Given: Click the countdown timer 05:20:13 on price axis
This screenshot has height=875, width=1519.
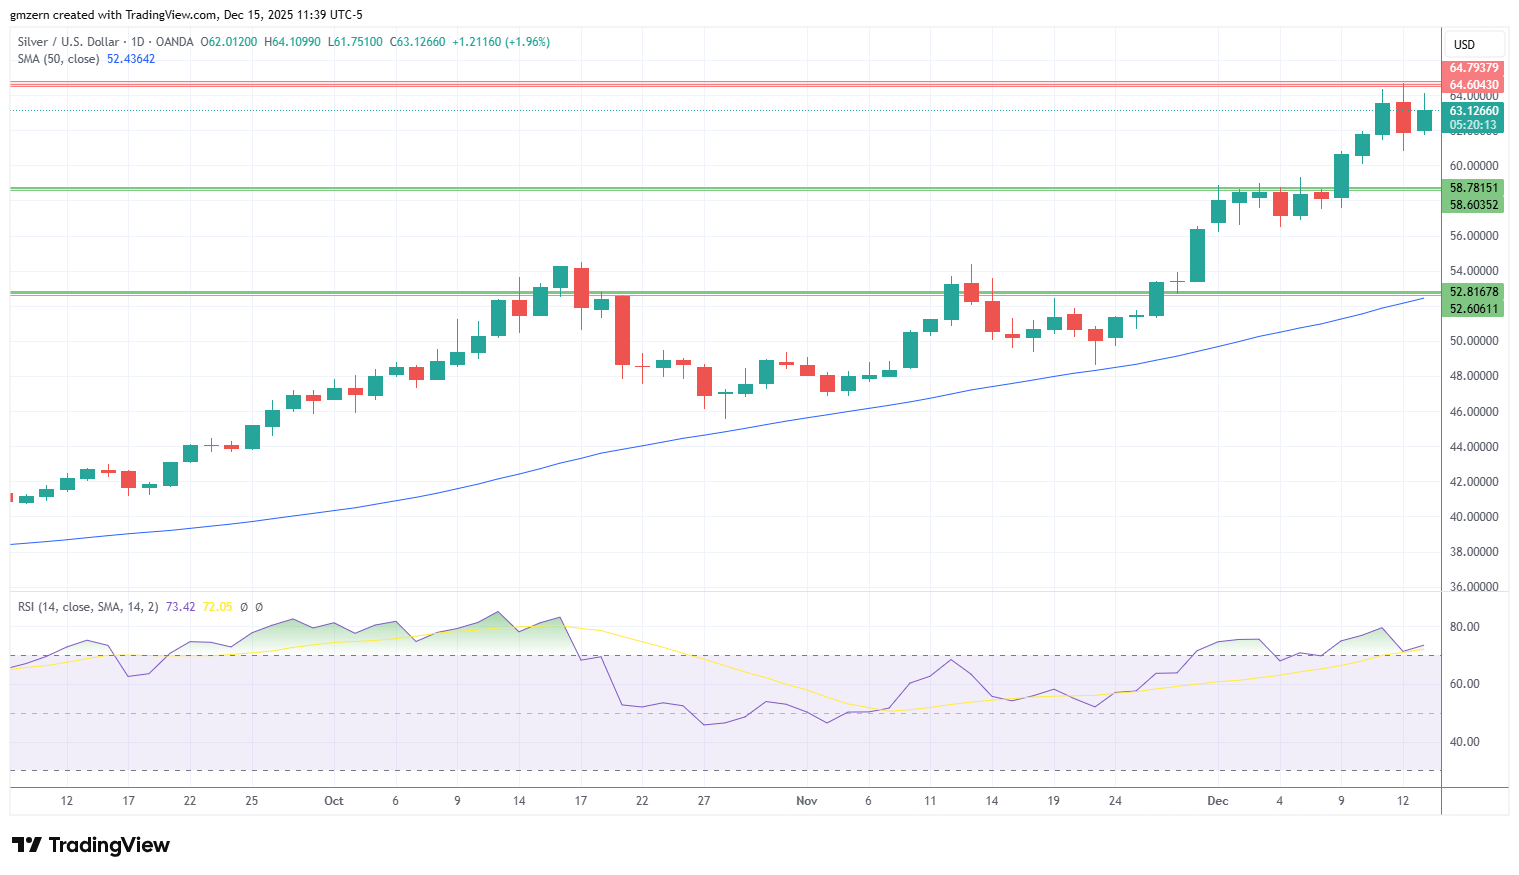Looking at the screenshot, I should tap(1474, 126).
